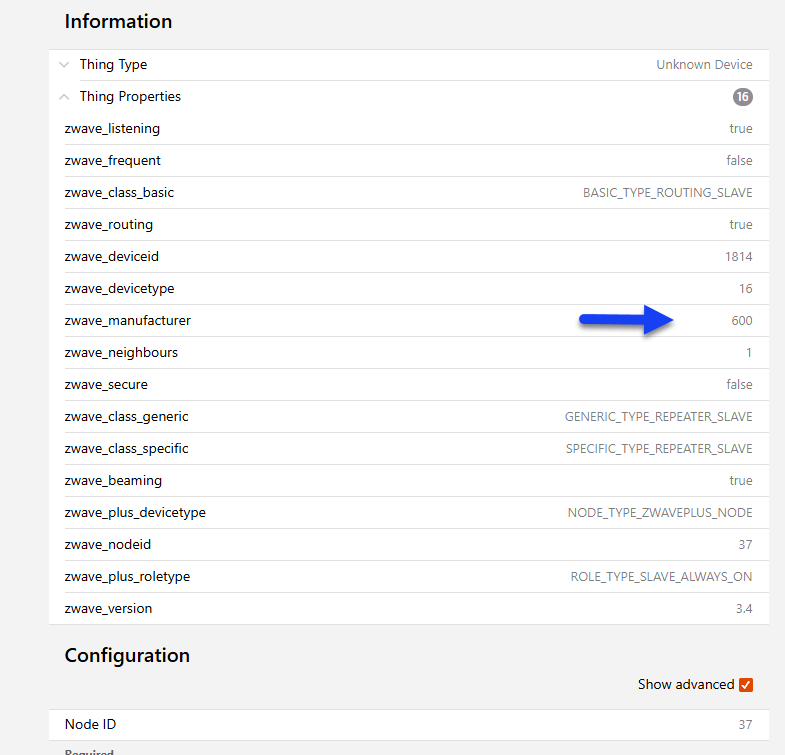Click the Configuration section heading
785x755 pixels.
[x=127, y=656]
